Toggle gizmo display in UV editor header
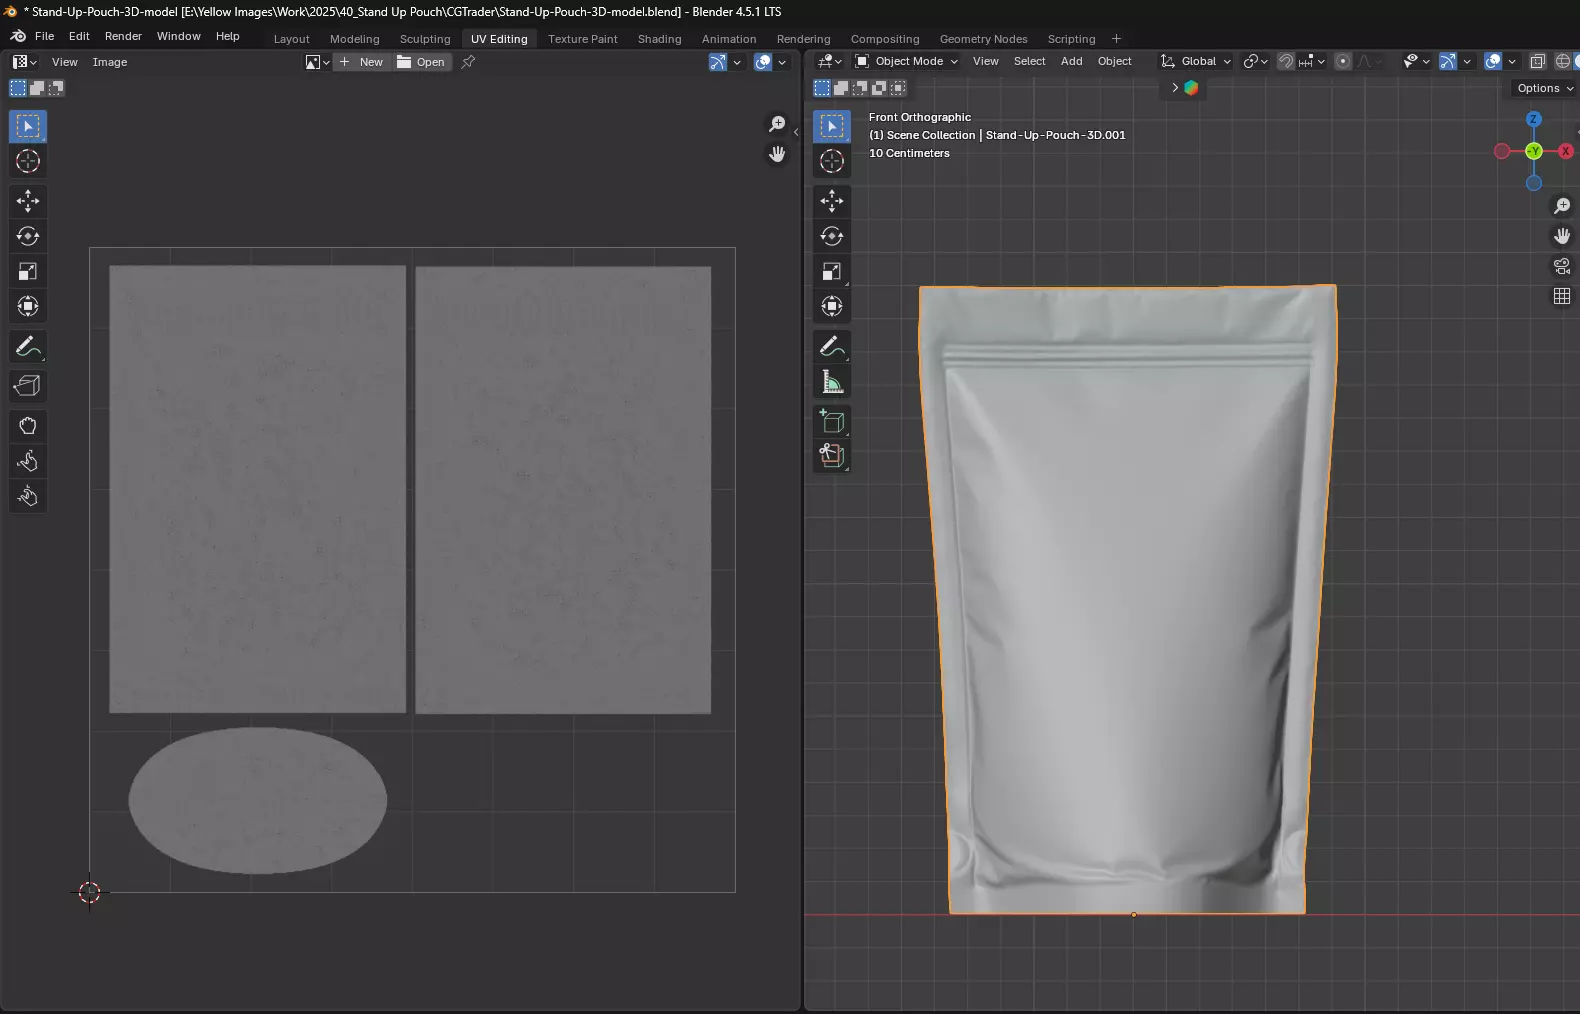The image size is (1580, 1014). point(718,62)
